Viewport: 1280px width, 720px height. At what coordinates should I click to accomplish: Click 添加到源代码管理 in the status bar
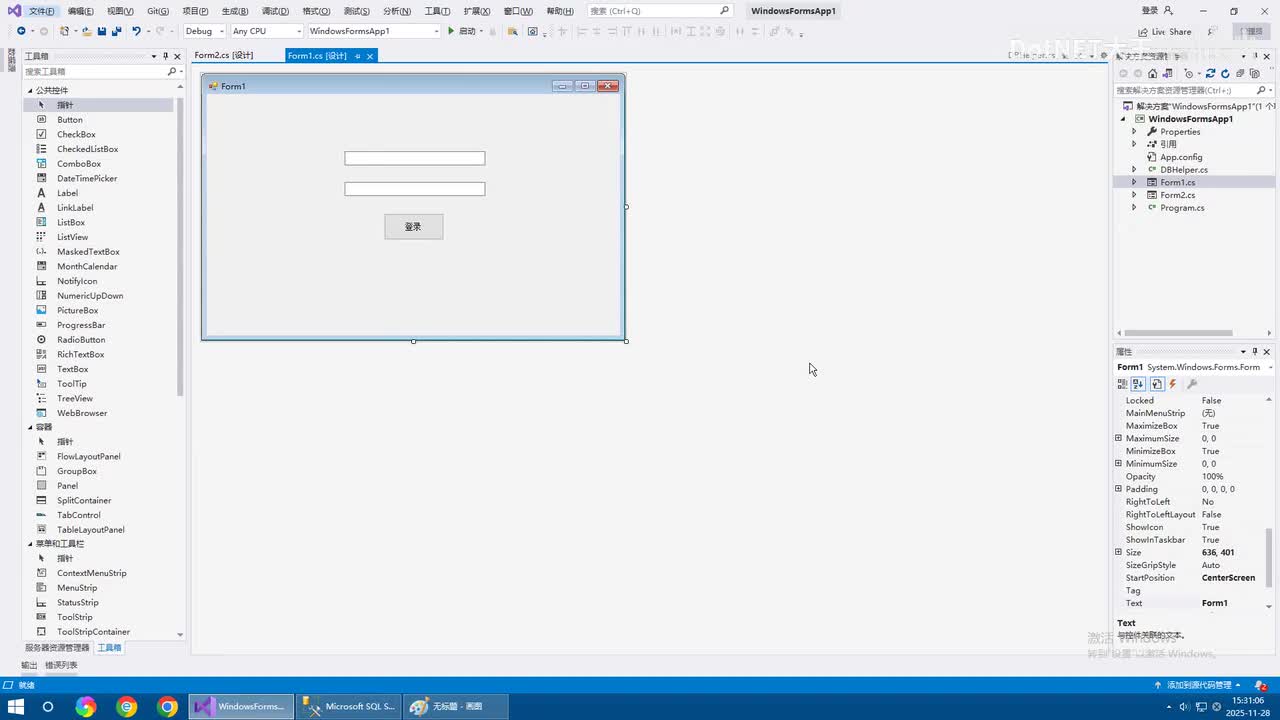1199,685
